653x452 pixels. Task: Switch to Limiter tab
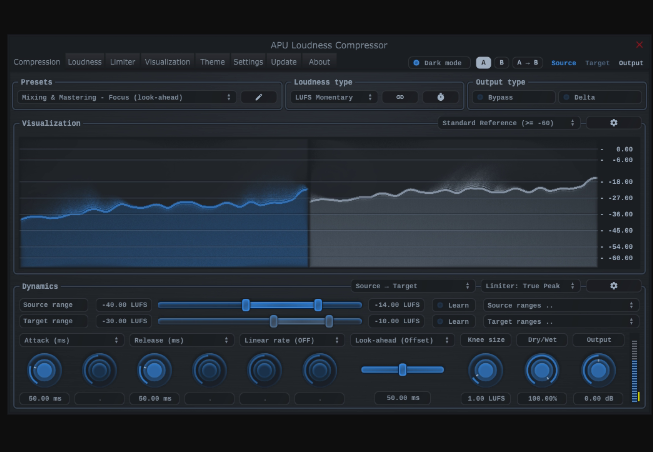[122, 62]
